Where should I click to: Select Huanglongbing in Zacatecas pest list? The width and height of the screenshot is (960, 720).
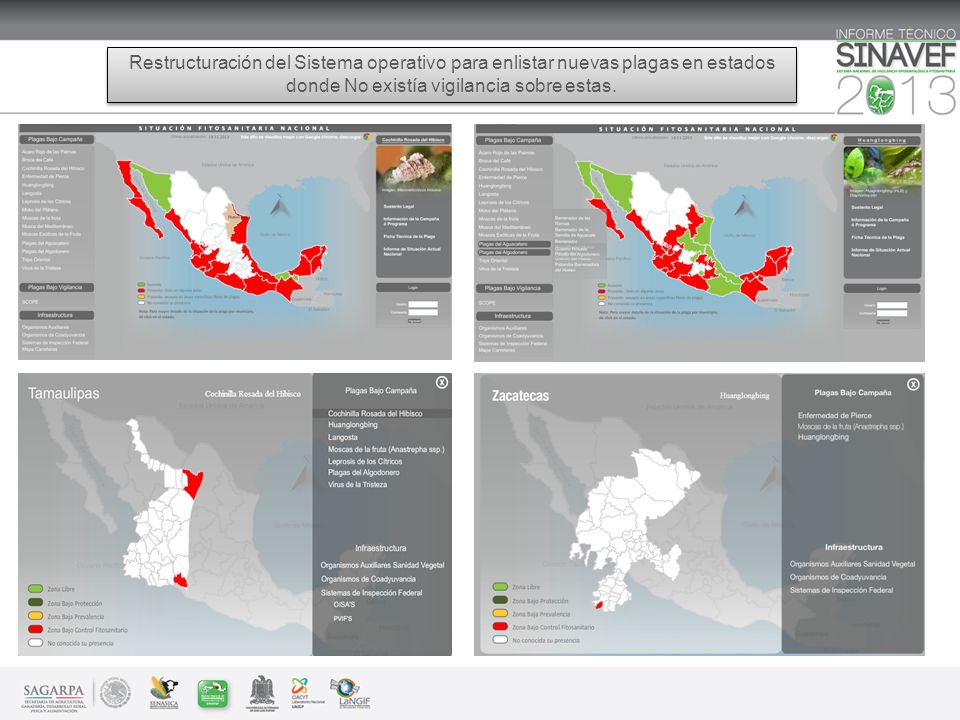coord(823,437)
